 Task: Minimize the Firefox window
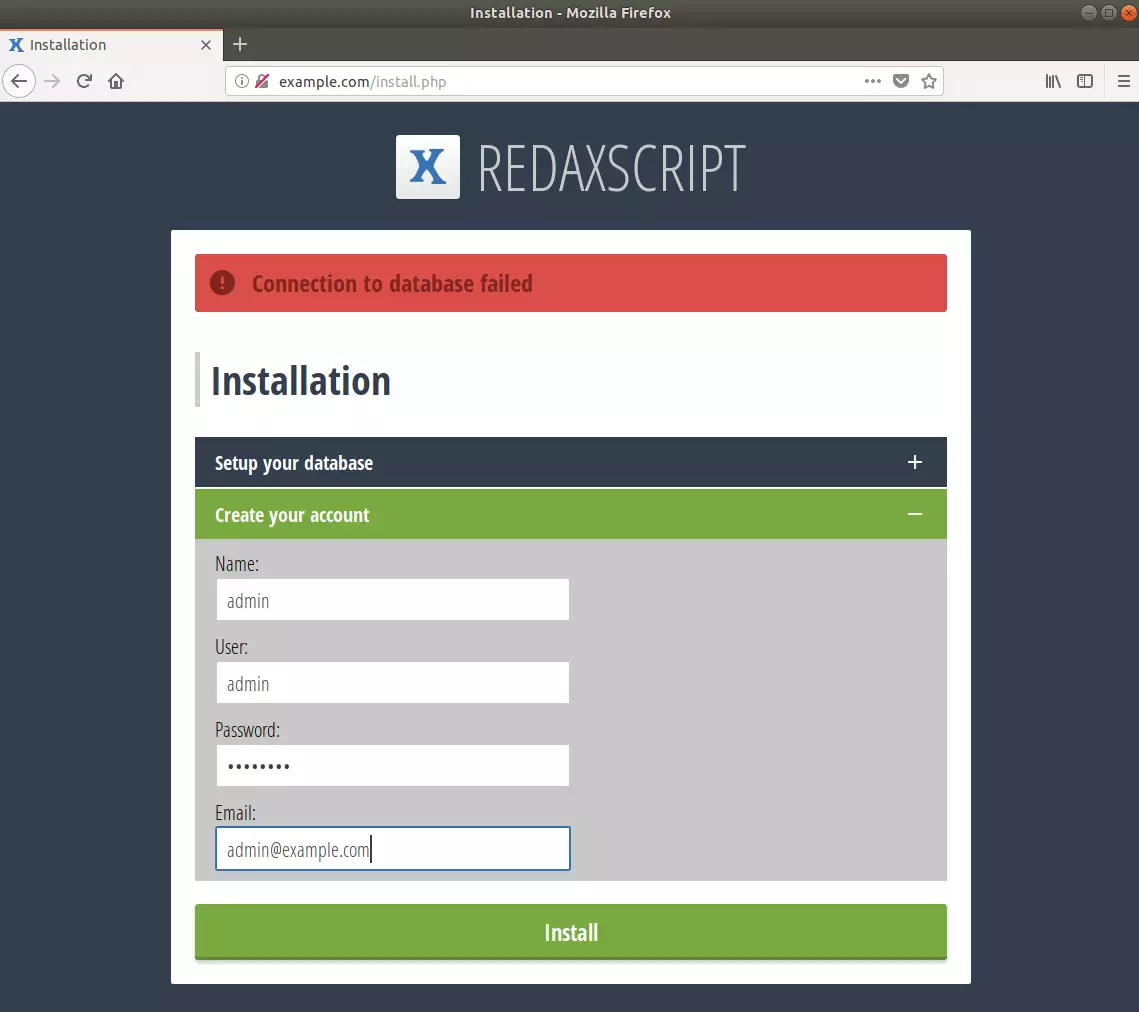(1088, 12)
